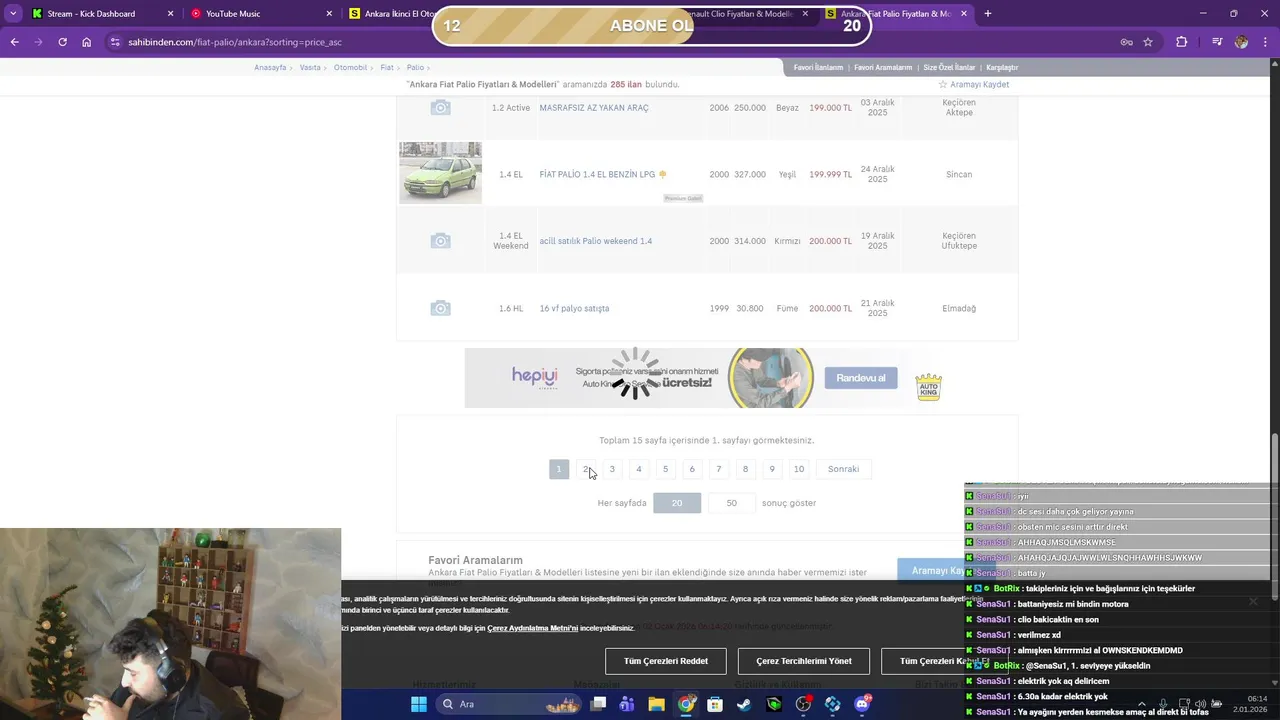Click the browser forward arrow
1280x720 pixels.
(38, 42)
